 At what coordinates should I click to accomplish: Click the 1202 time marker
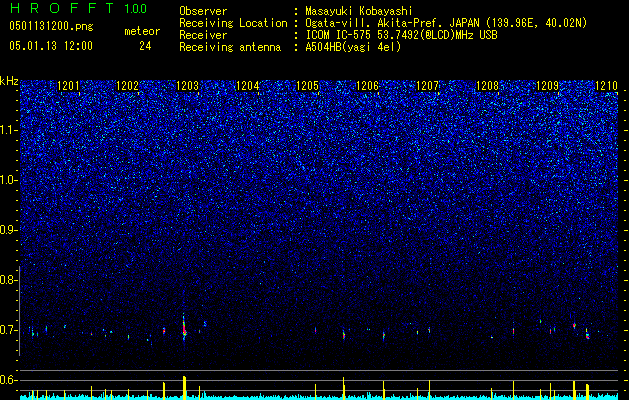pos(128,86)
